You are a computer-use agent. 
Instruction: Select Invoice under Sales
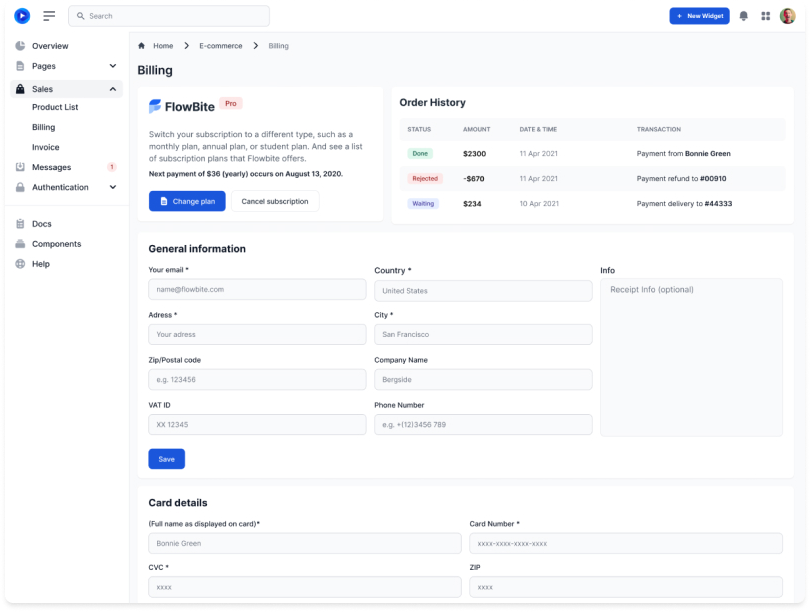click(x=45, y=147)
